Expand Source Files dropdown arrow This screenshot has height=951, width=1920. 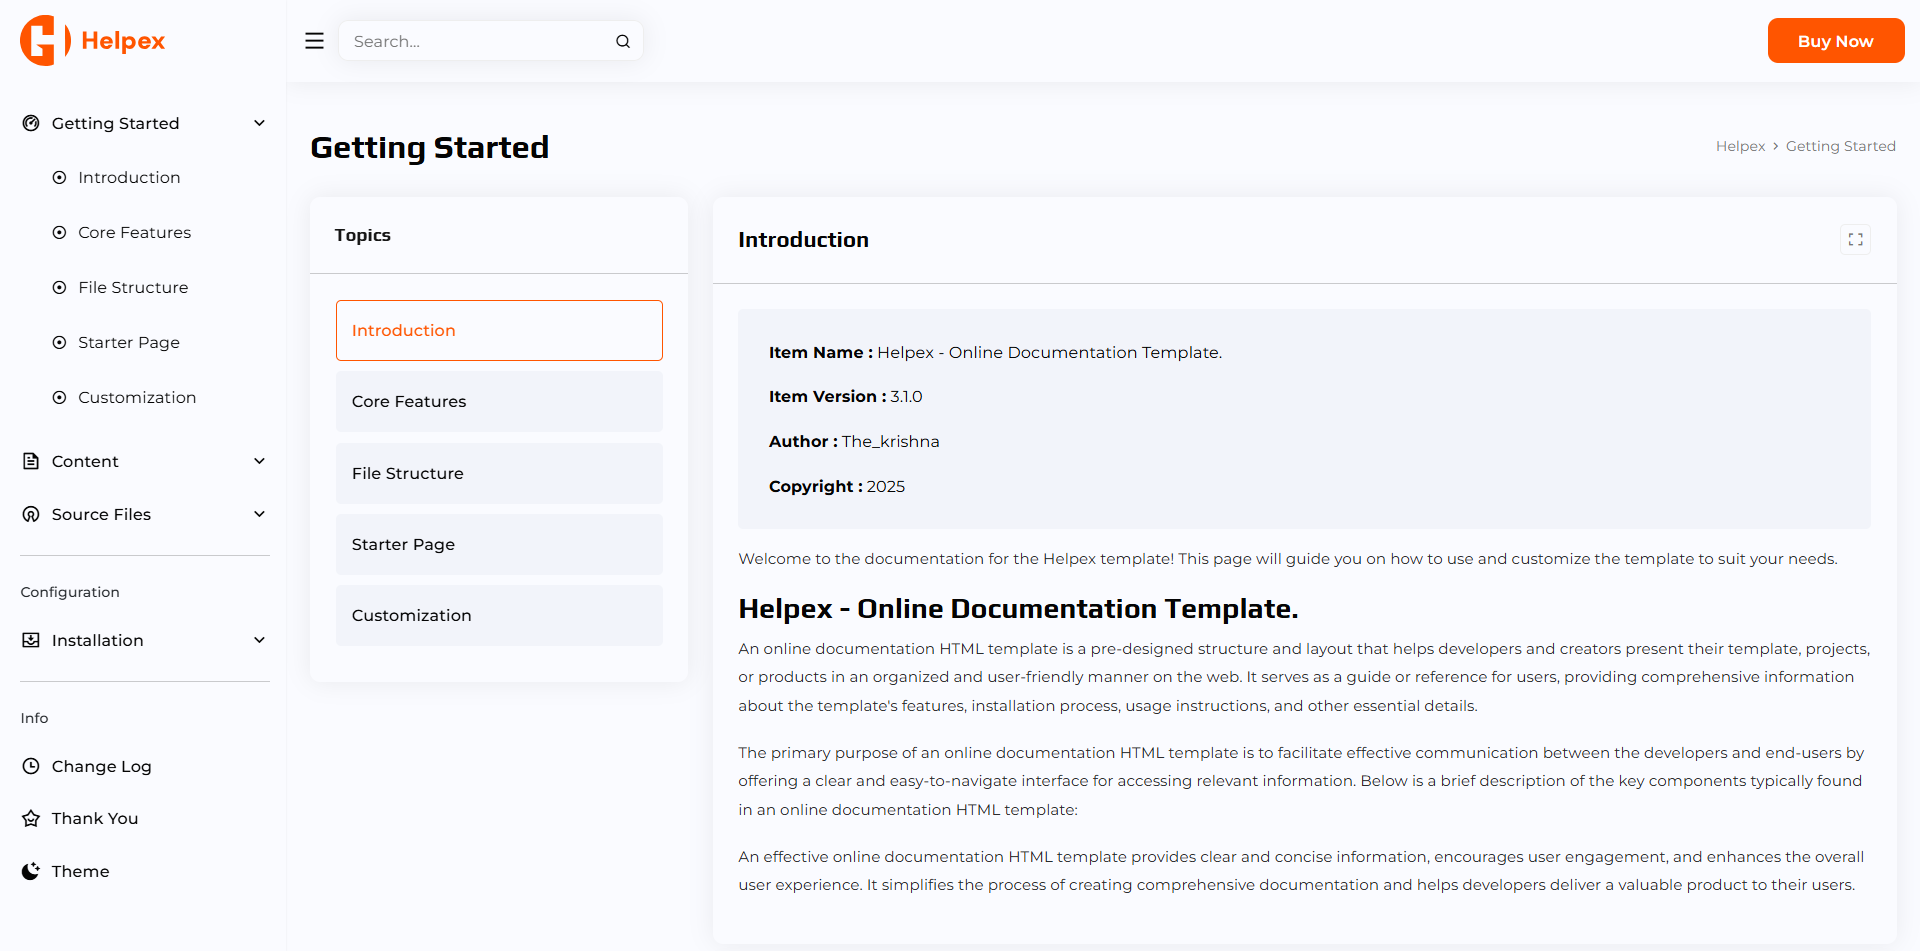[259, 514]
